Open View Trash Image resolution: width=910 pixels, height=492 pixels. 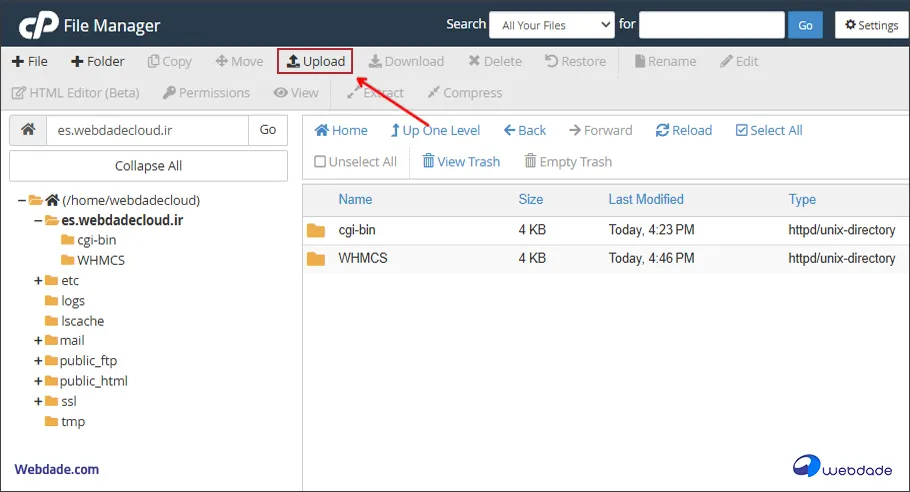(461, 161)
